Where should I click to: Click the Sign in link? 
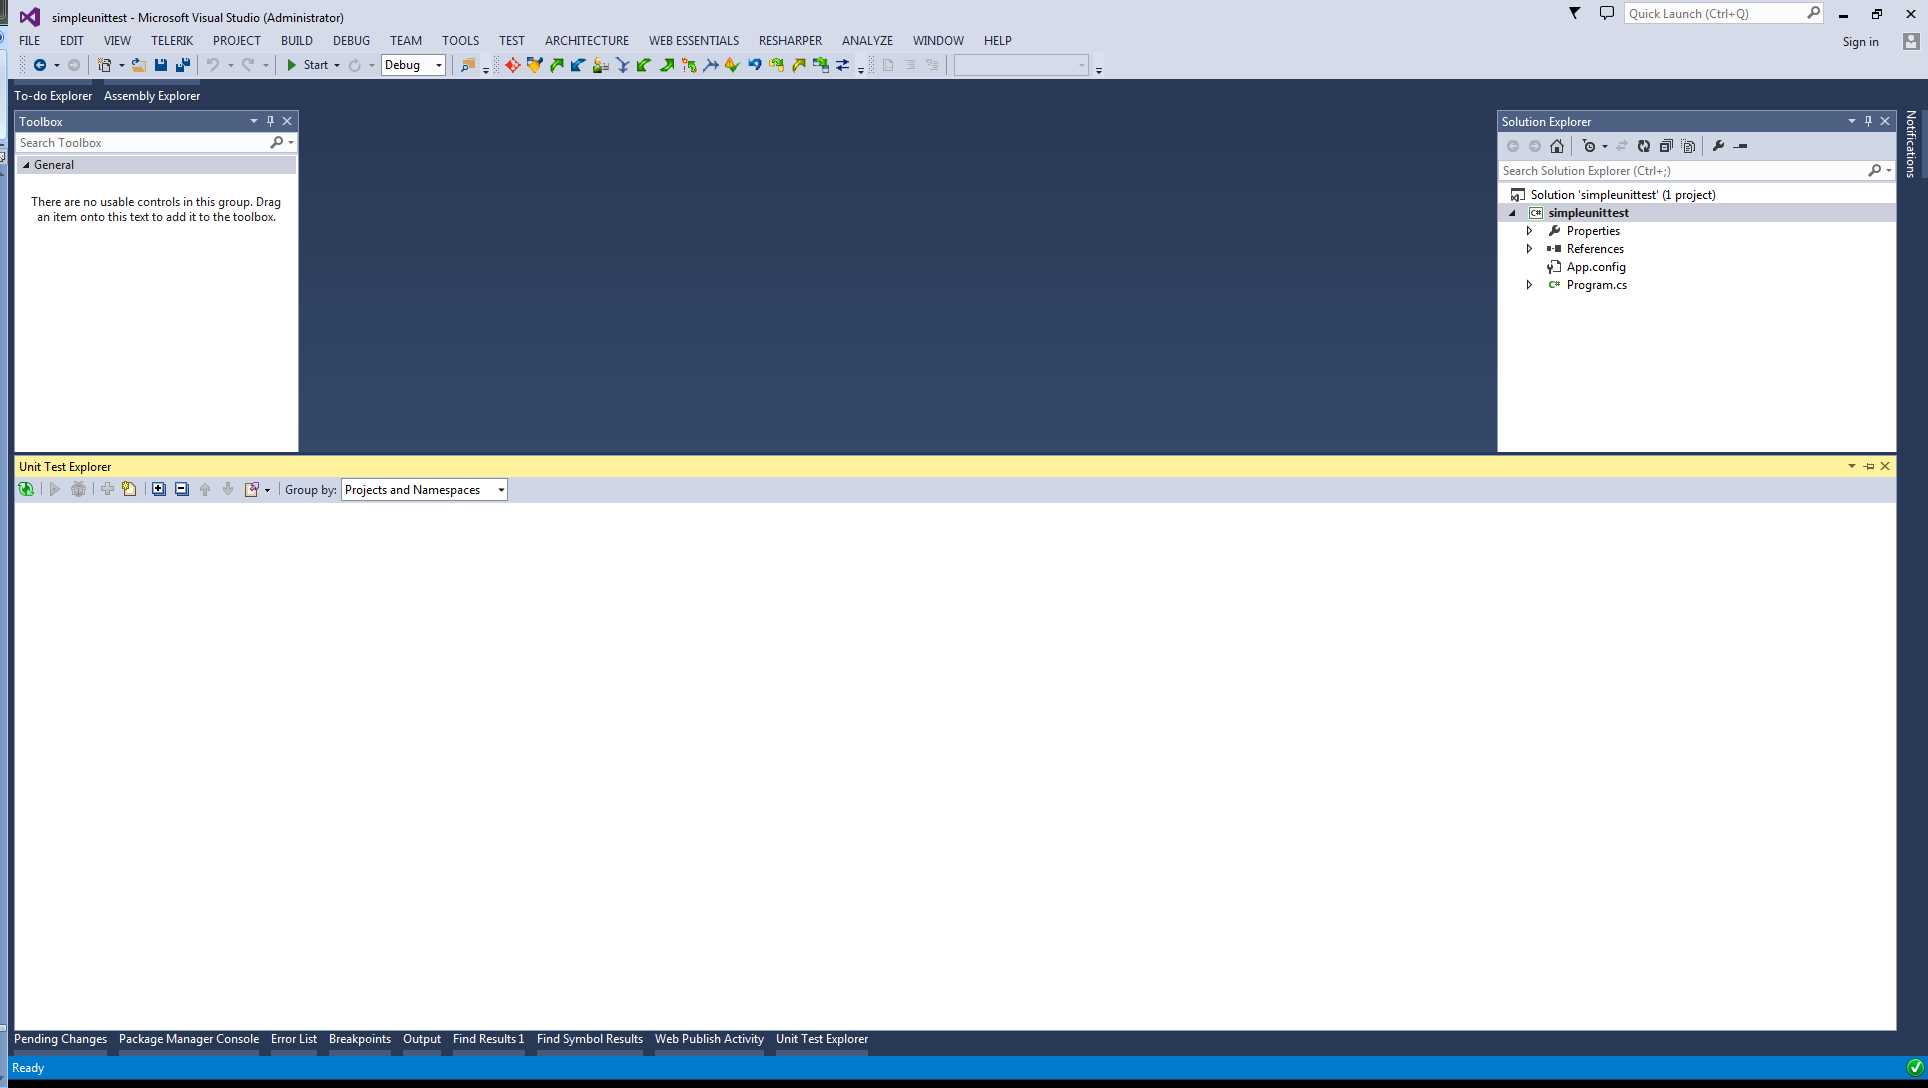[x=1860, y=41]
